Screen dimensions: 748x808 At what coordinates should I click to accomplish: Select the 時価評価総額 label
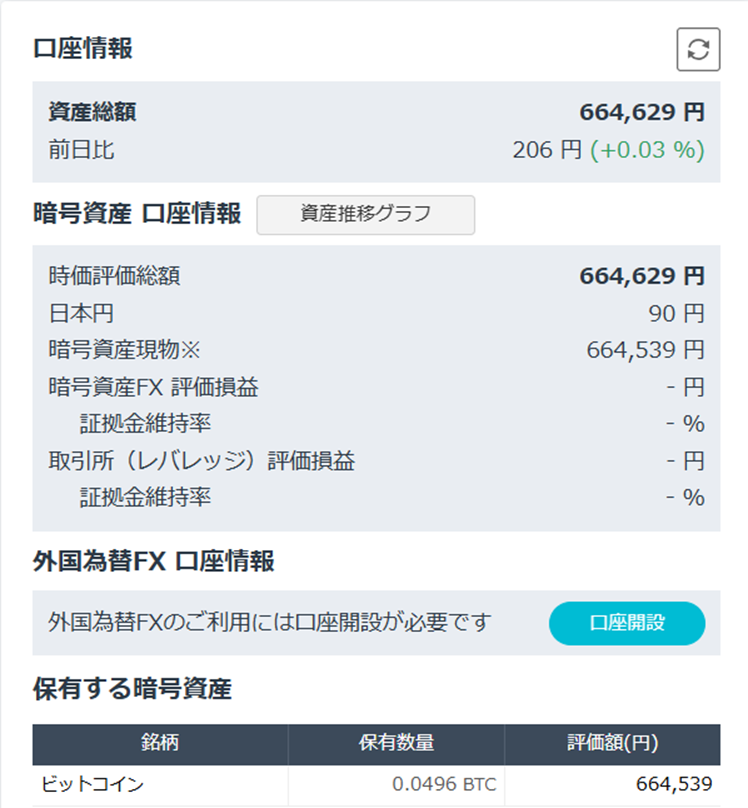(114, 276)
